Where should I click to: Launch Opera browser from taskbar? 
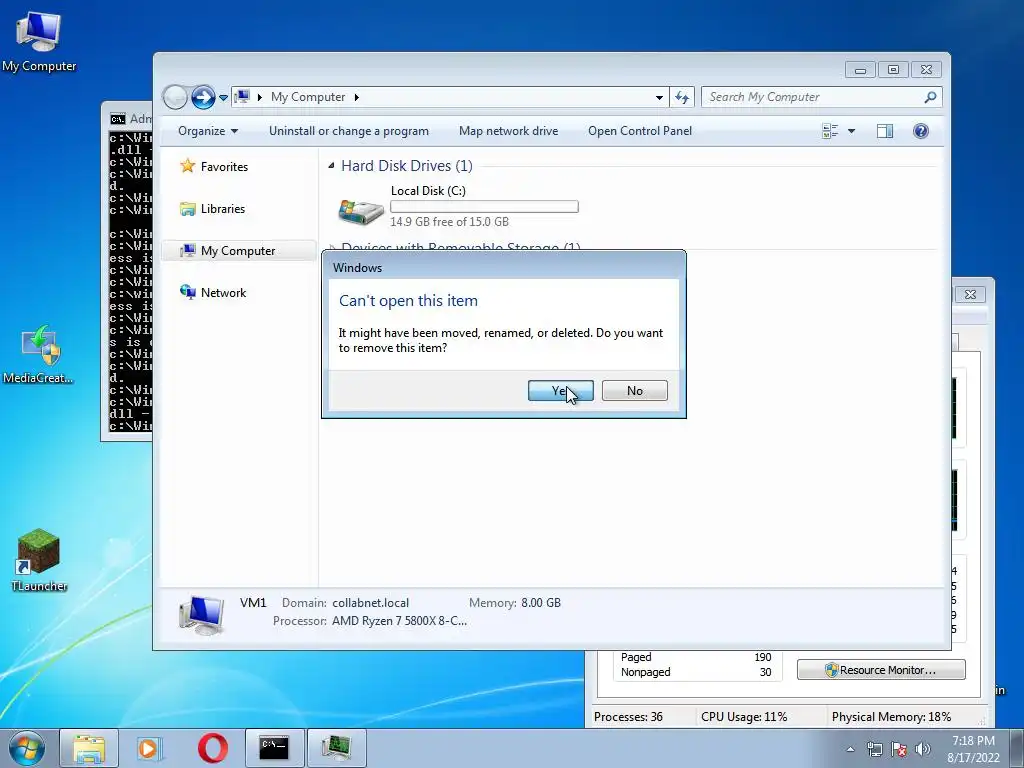[212, 748]
